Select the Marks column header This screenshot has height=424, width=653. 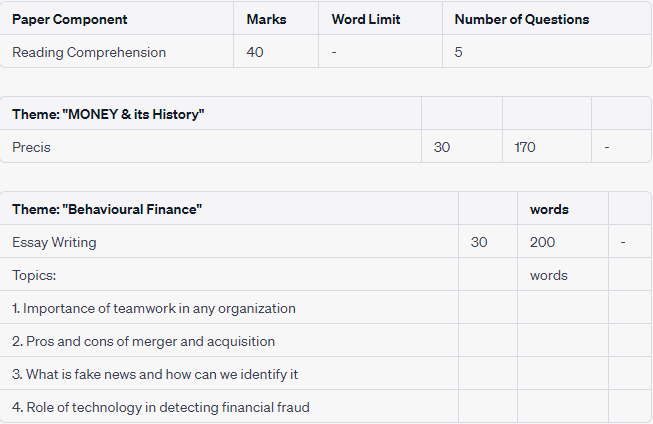tap(265, 19)
